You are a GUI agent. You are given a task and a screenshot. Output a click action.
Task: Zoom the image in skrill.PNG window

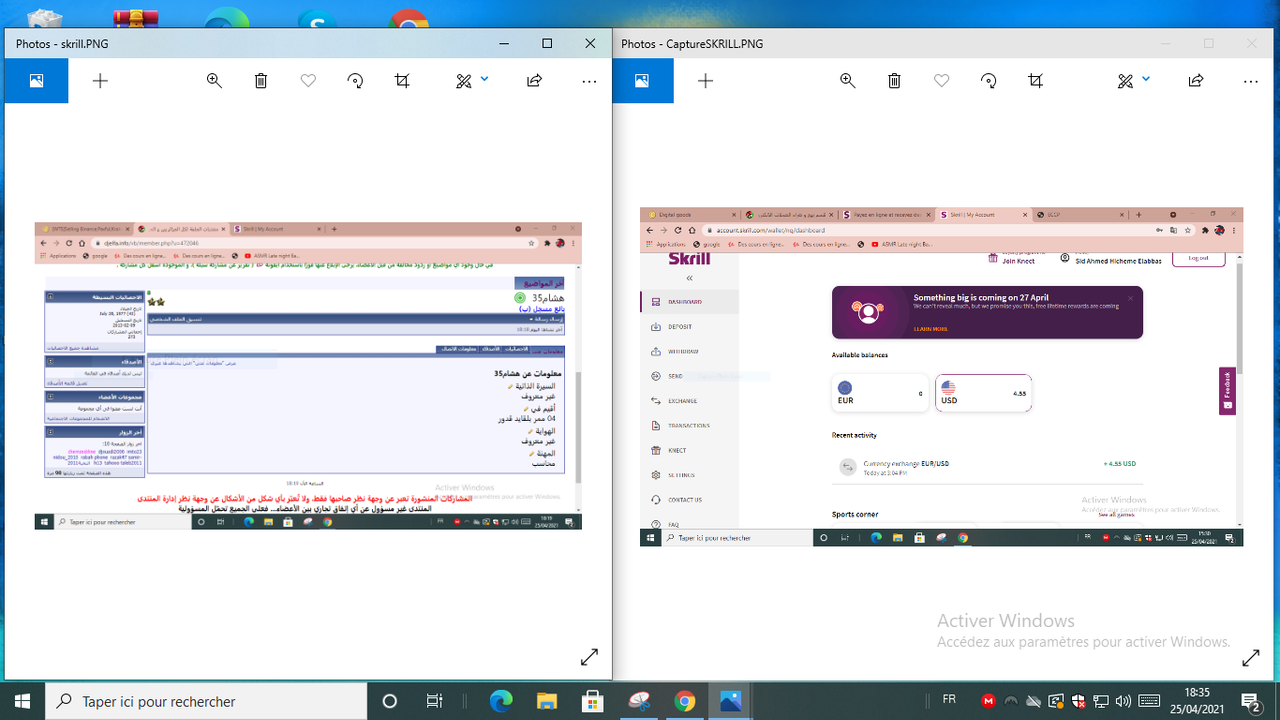tap(214, 81)
